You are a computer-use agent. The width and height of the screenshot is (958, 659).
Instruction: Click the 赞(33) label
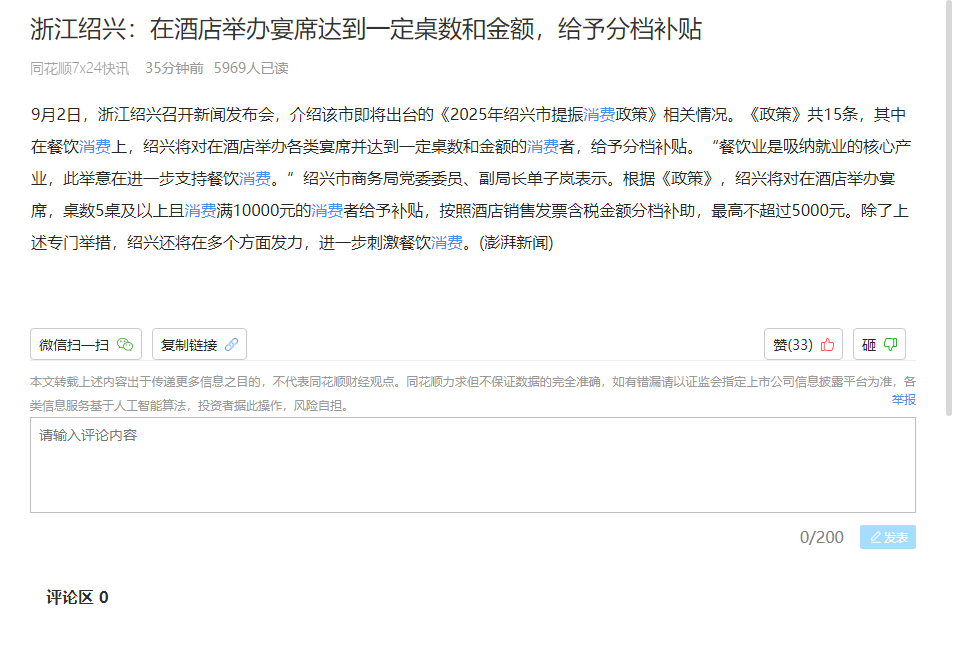[x=792, y=345]
